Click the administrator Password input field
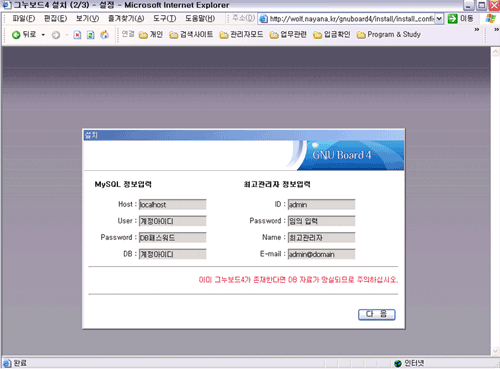Viewport: 500px width, 369px height. [321, 221]
